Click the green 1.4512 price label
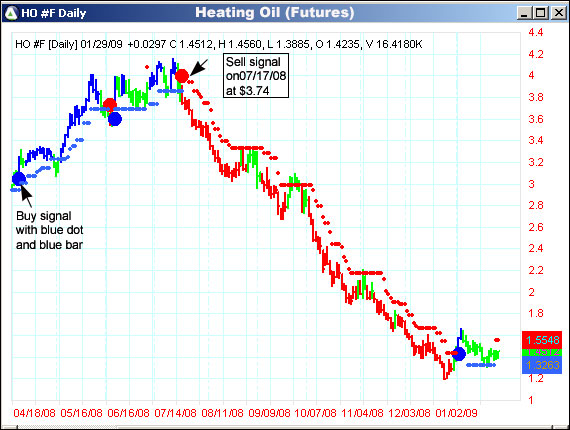 (542, 352)
